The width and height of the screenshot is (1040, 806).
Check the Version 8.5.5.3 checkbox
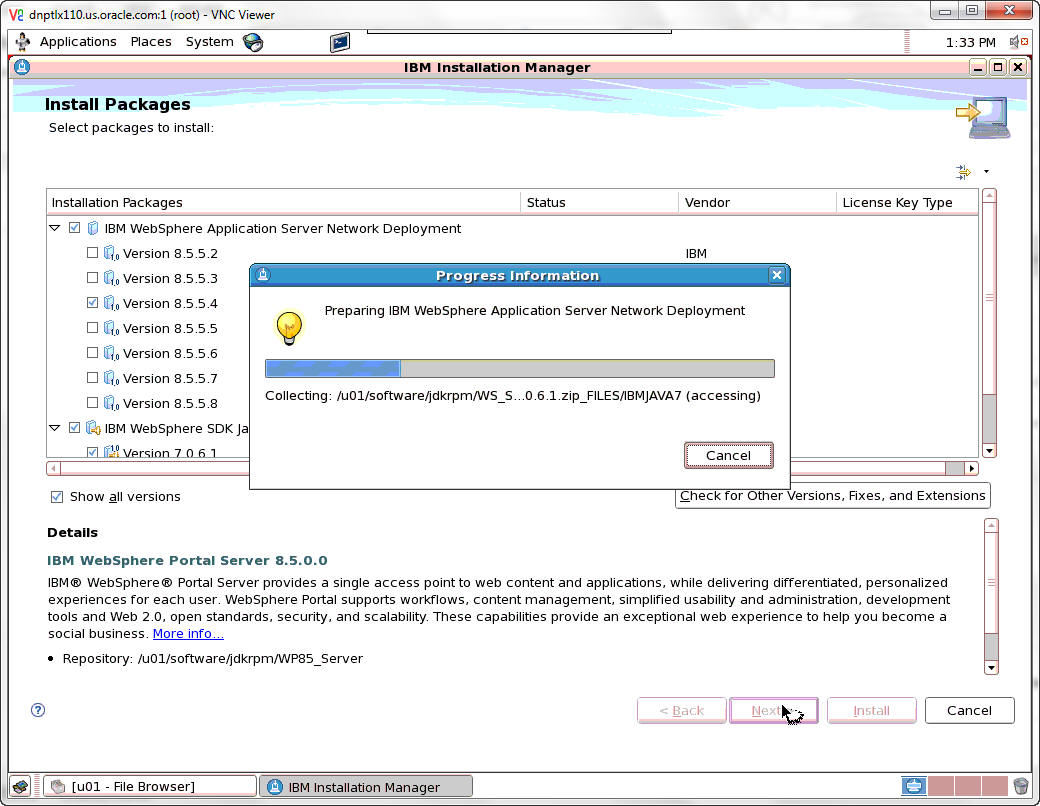point(92,278)
